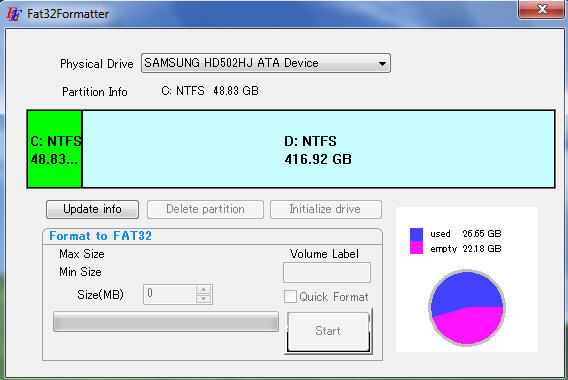Image resolution: width=568 pixels, height=380 pixels.
Task: Click the 'Min Size' label
Action: point(80,272)
